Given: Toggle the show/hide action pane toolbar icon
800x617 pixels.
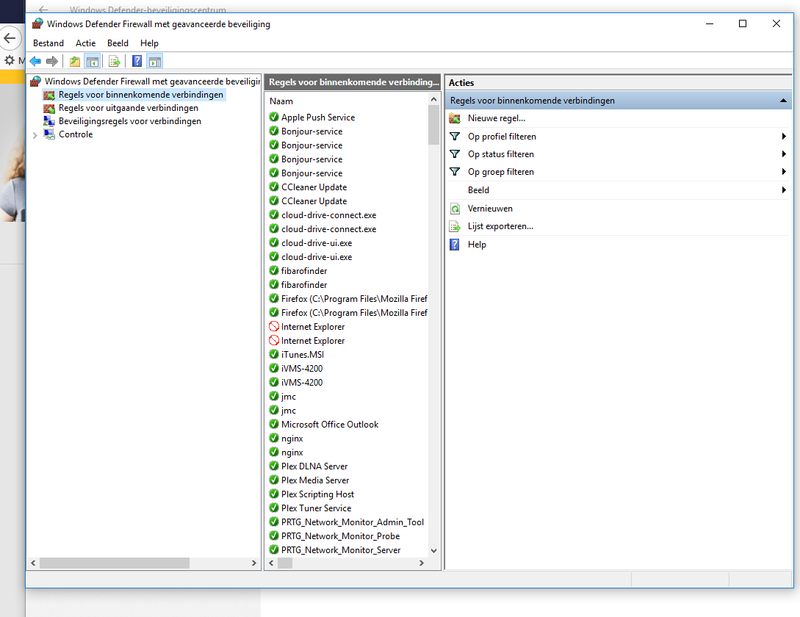Looking at the screenshot, I should 155,61.
